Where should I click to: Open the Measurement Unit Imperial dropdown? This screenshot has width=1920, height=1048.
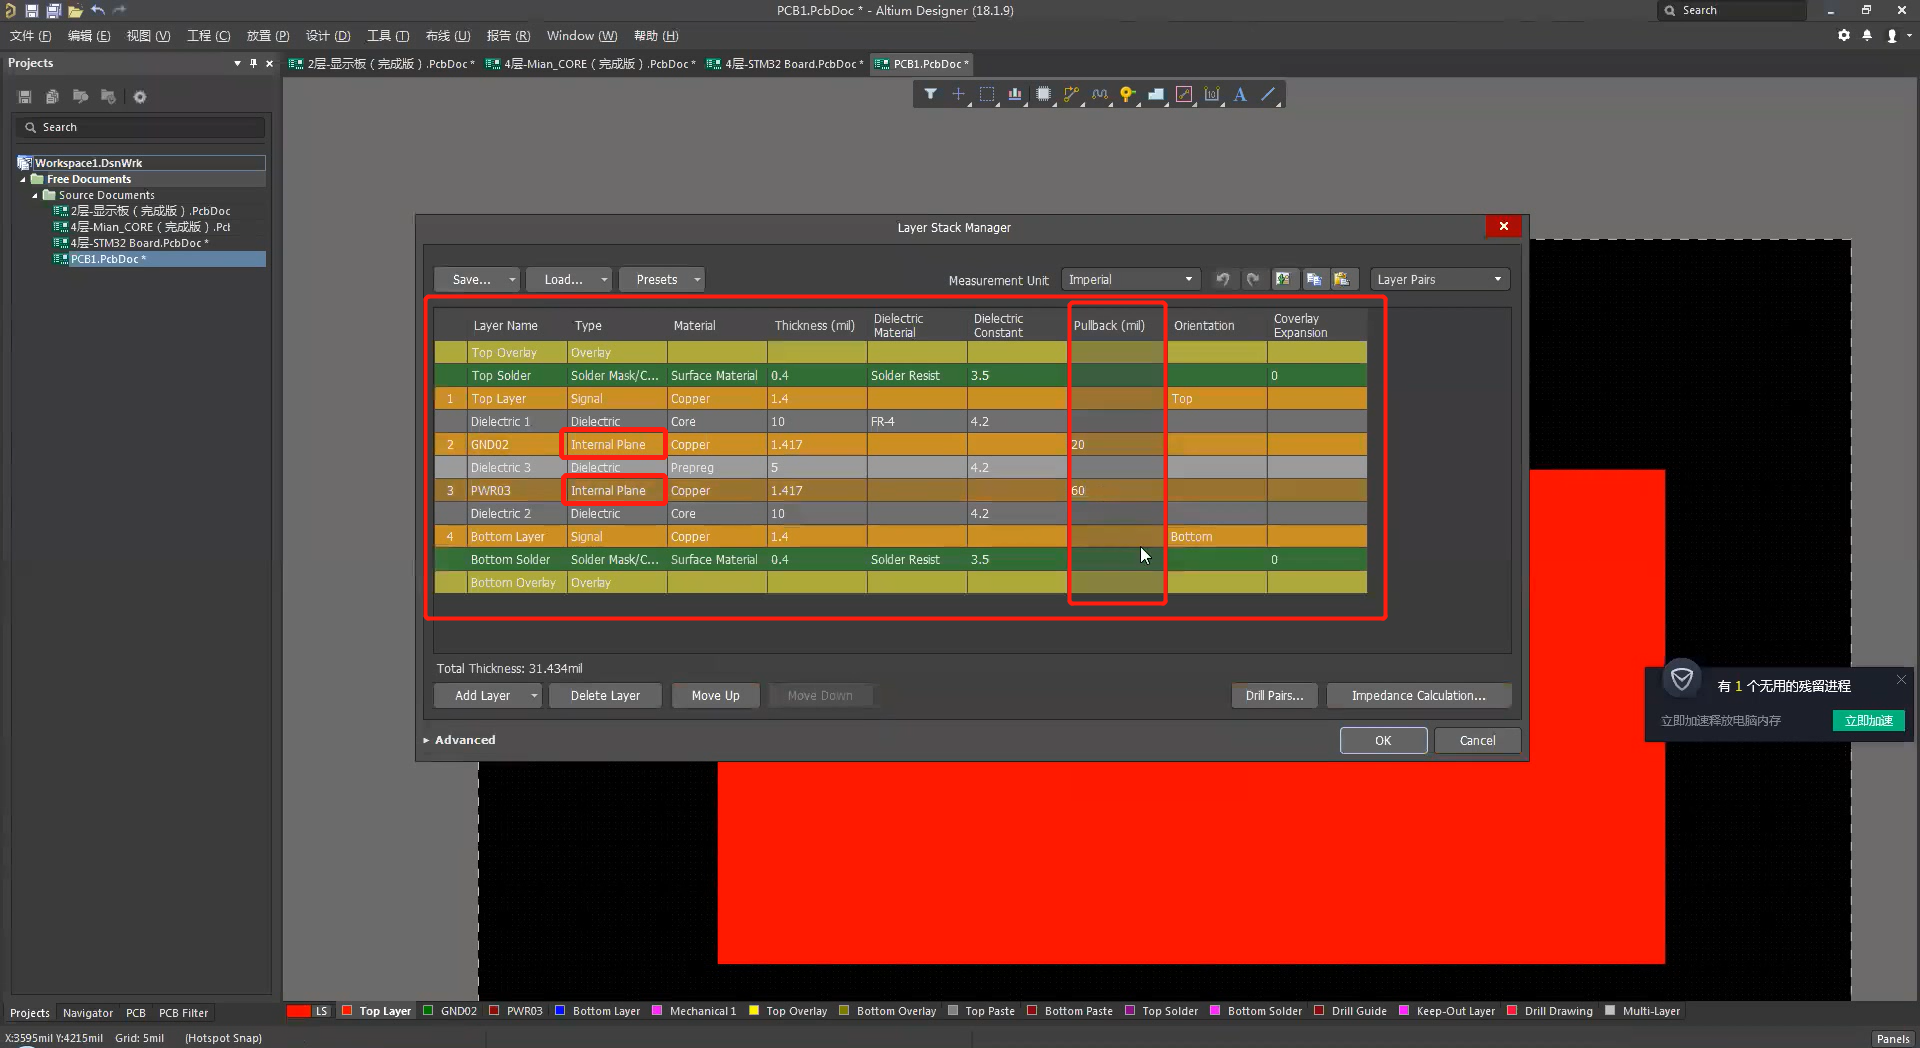[x=1130, y=280]
